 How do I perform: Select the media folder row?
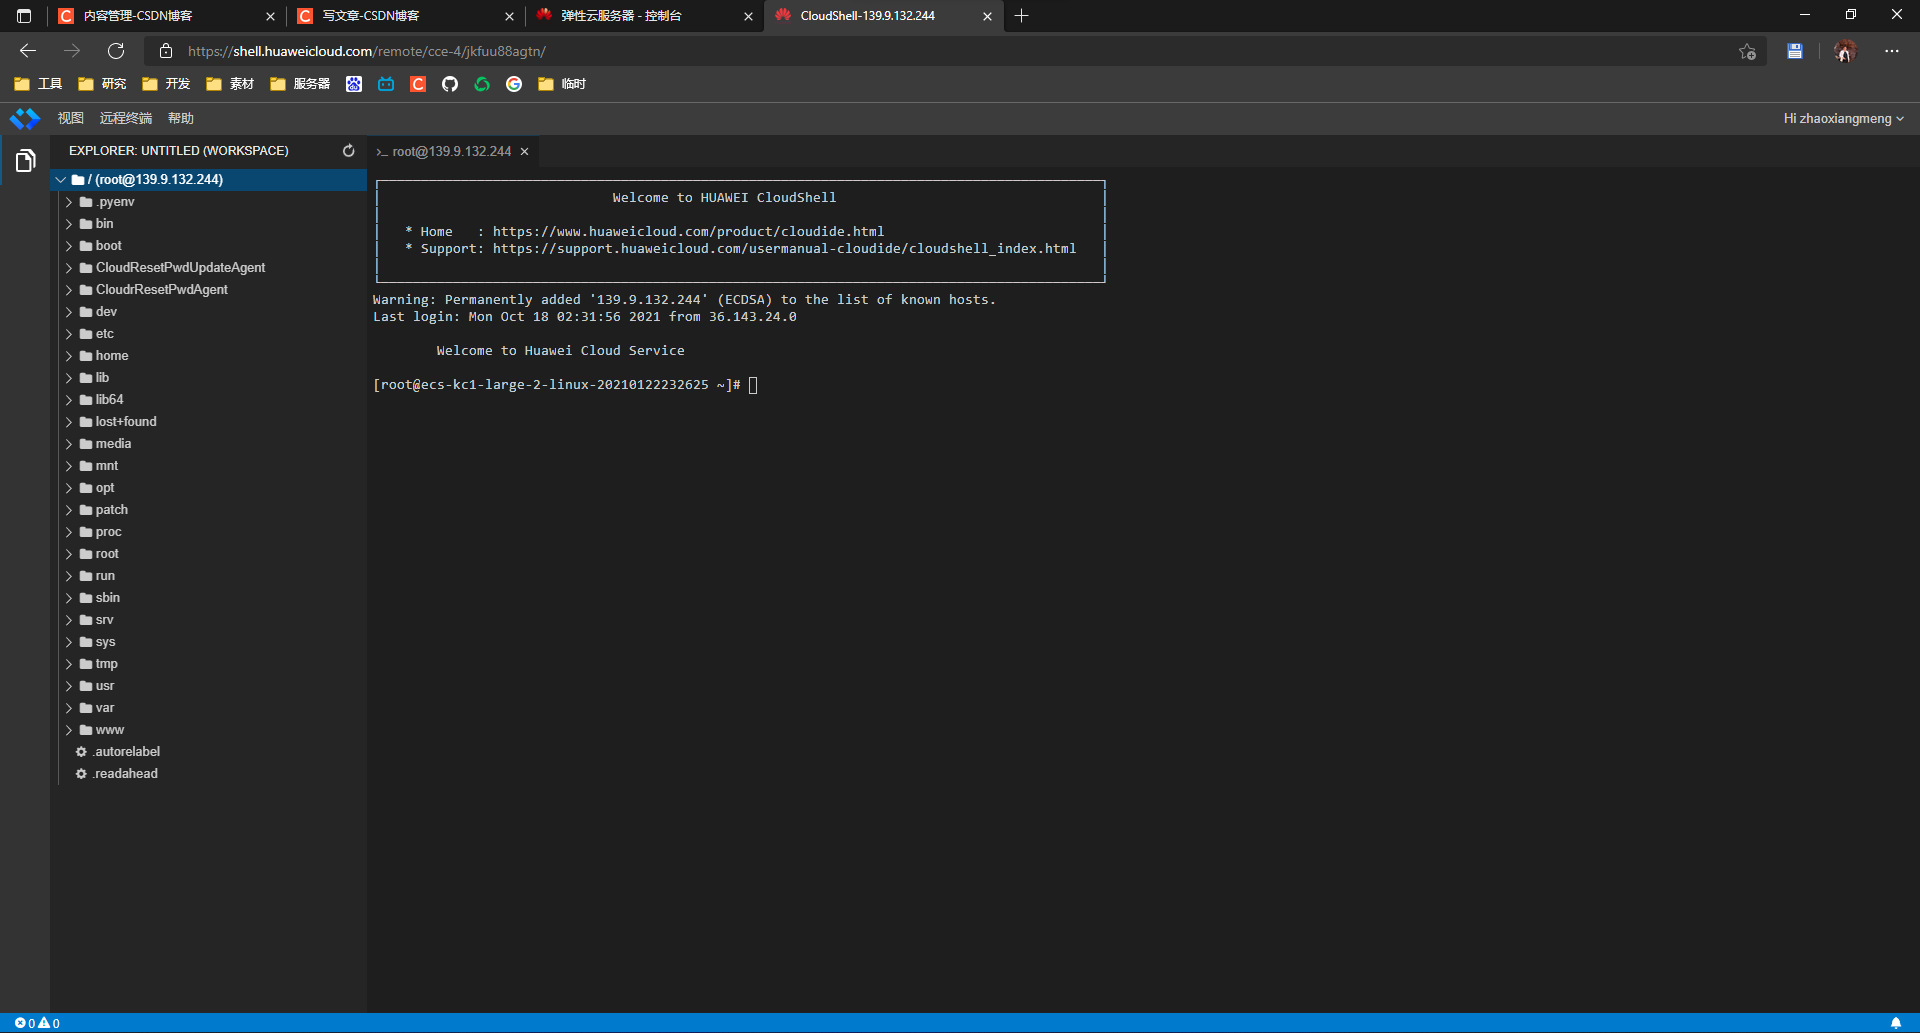point(209,444)
